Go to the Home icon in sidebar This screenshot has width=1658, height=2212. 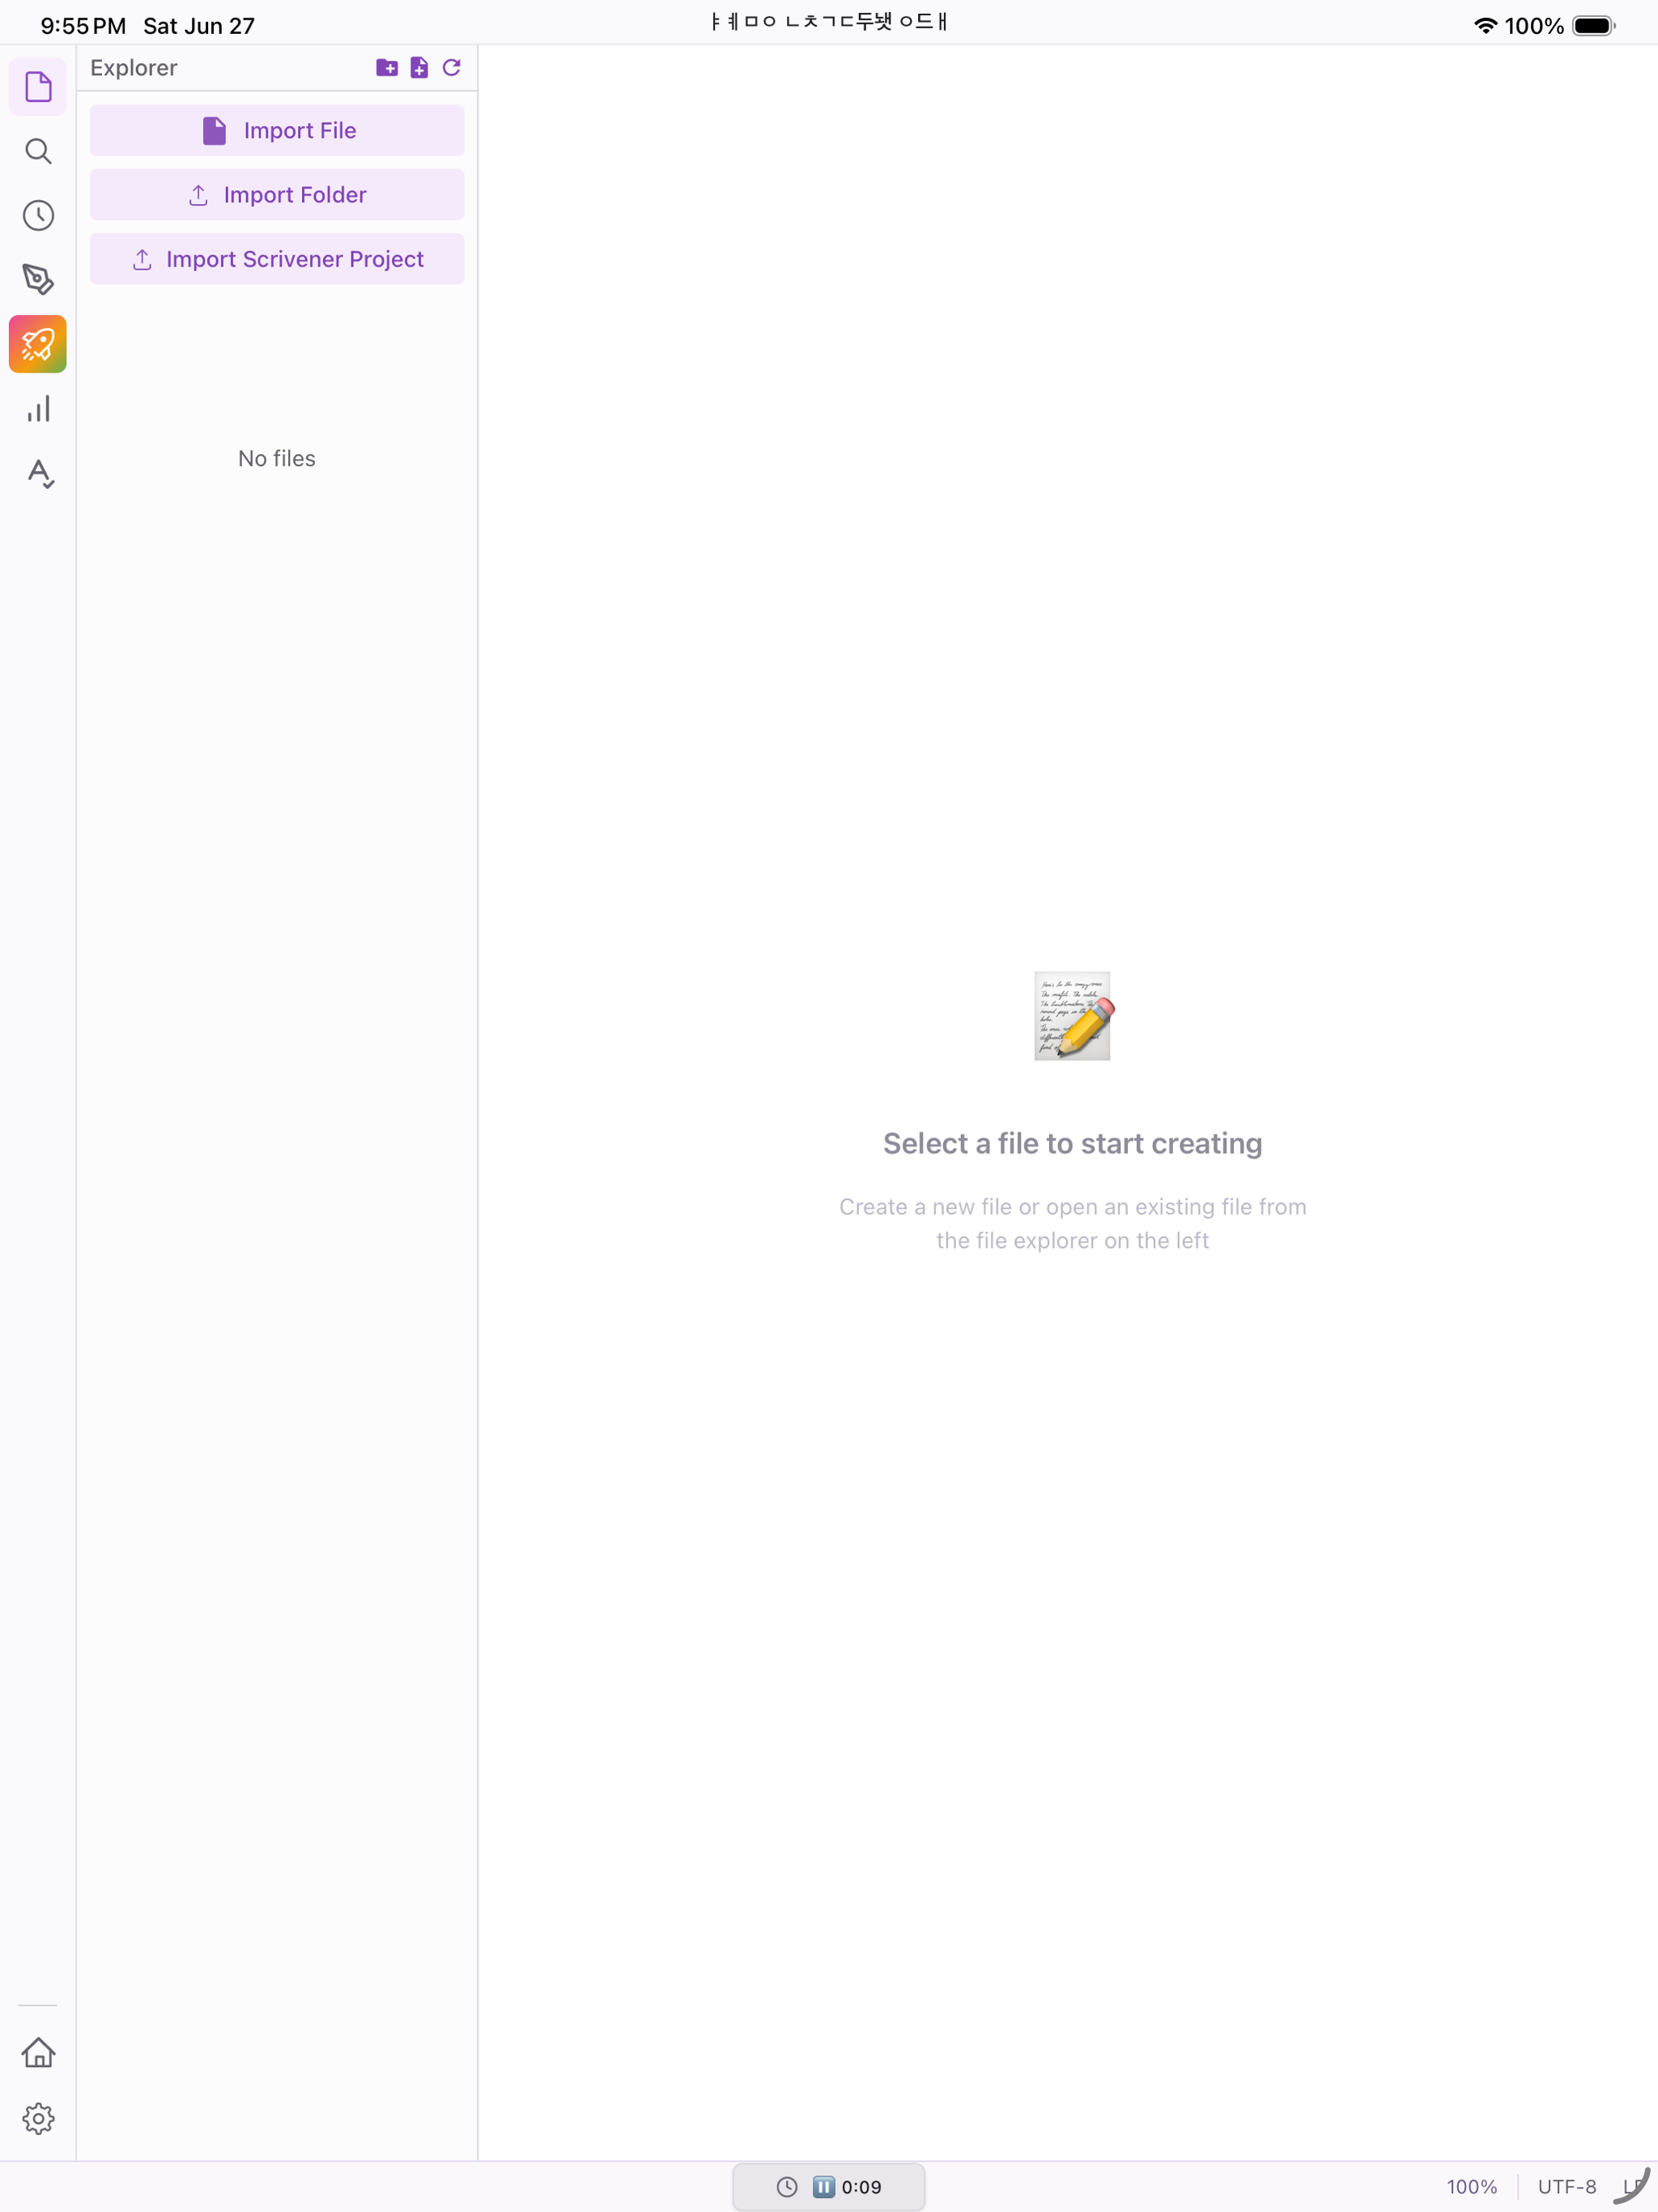pos(38,2054)
